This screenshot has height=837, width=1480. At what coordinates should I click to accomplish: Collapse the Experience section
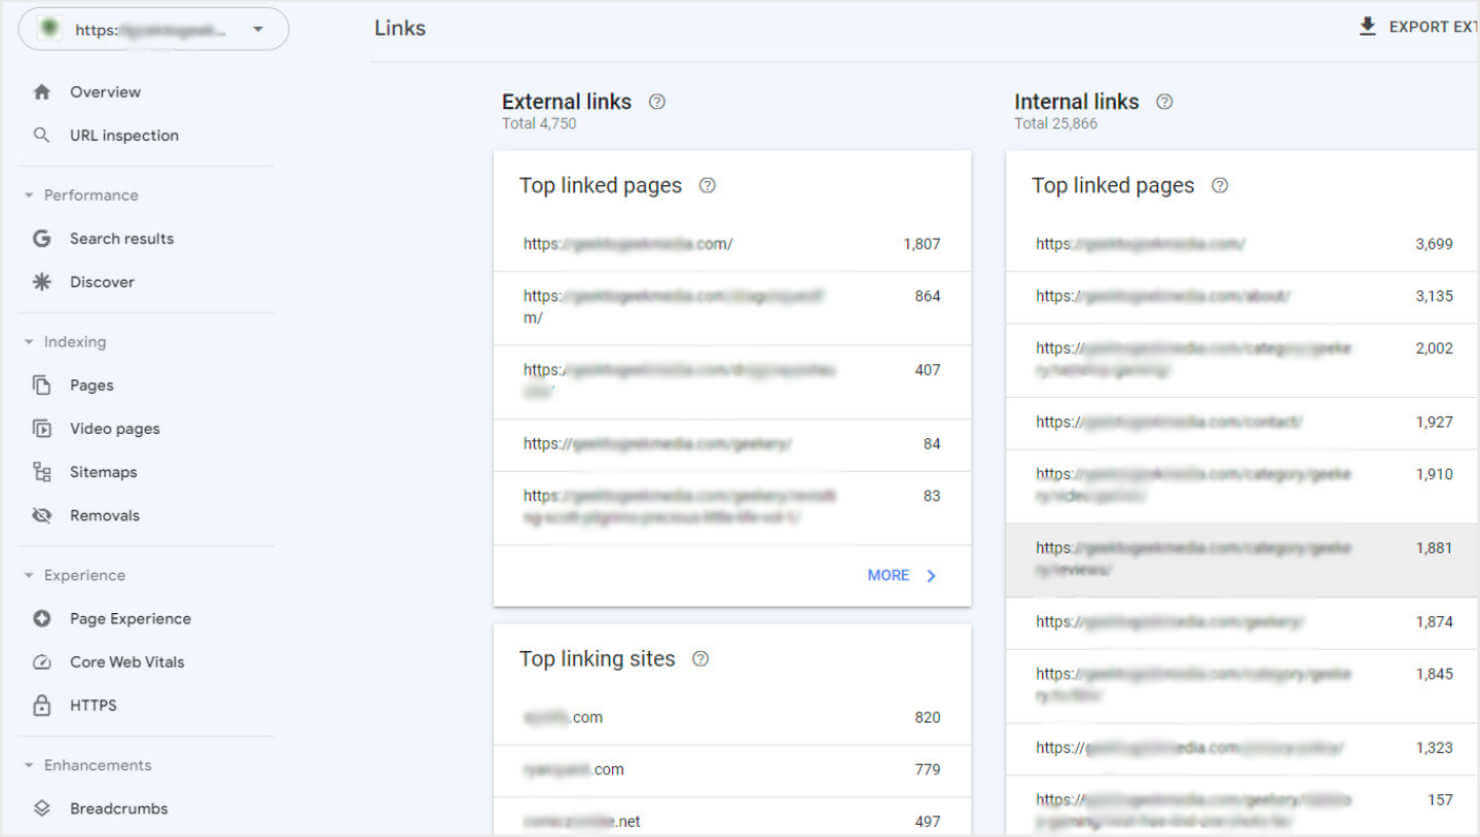tap(28, 575)
